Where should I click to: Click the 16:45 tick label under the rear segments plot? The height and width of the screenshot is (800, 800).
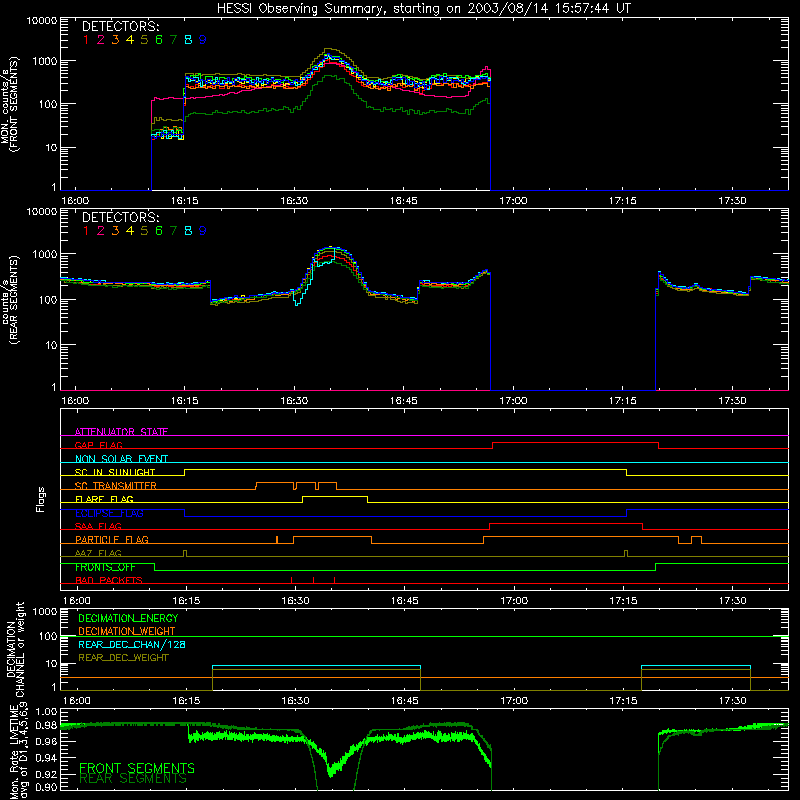[404, 401]
